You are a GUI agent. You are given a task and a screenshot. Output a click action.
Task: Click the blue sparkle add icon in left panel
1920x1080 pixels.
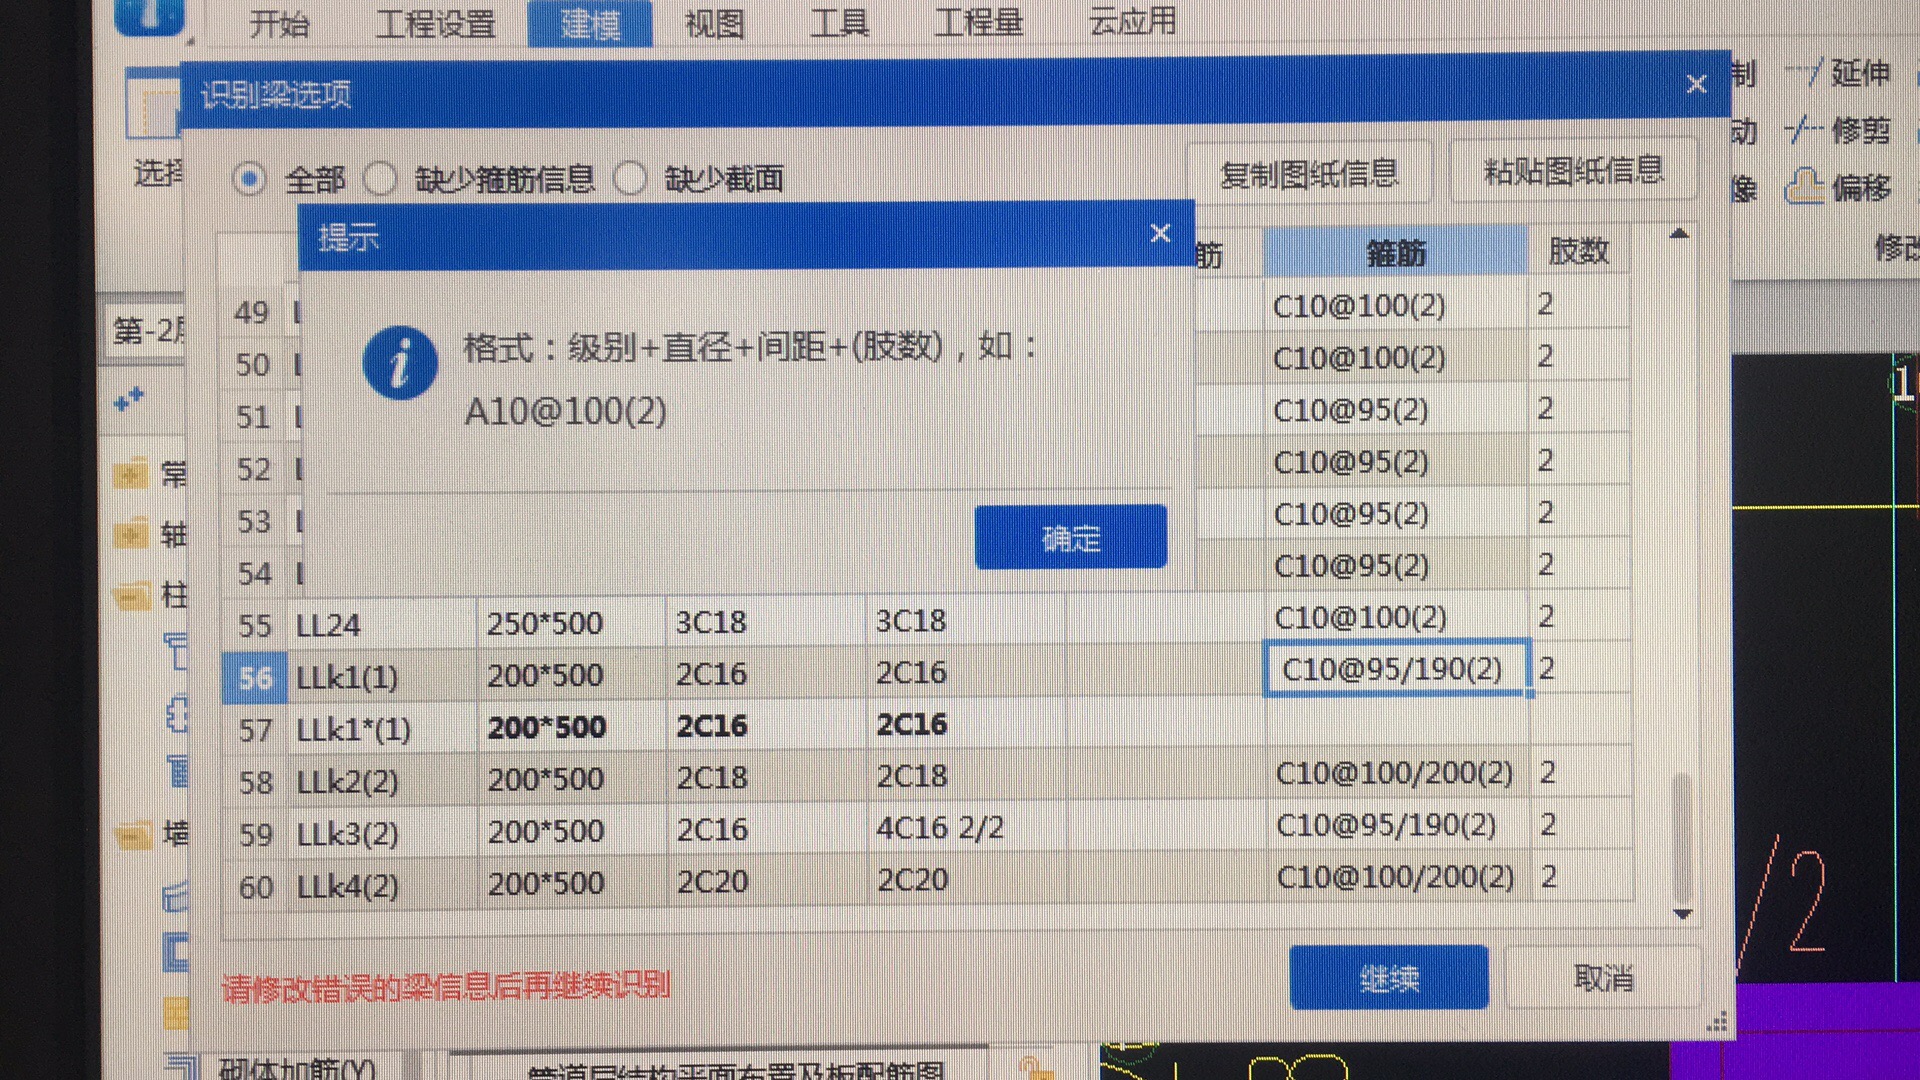[x=128, y=400]
